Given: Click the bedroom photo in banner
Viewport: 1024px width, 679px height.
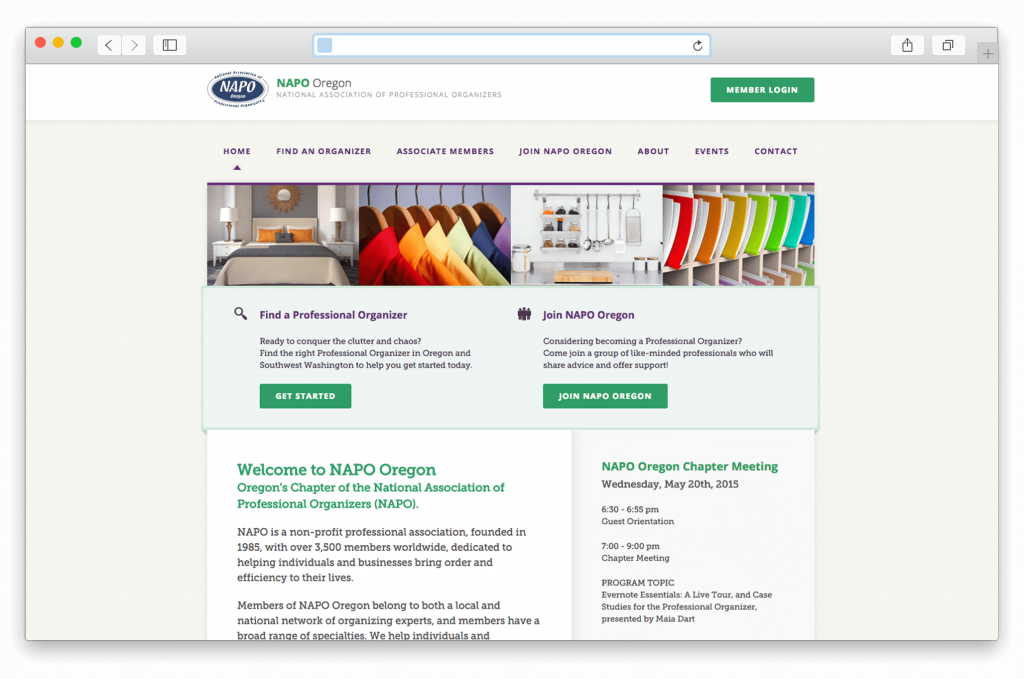Looking at the screenshot, I should [x=282, y=236].
